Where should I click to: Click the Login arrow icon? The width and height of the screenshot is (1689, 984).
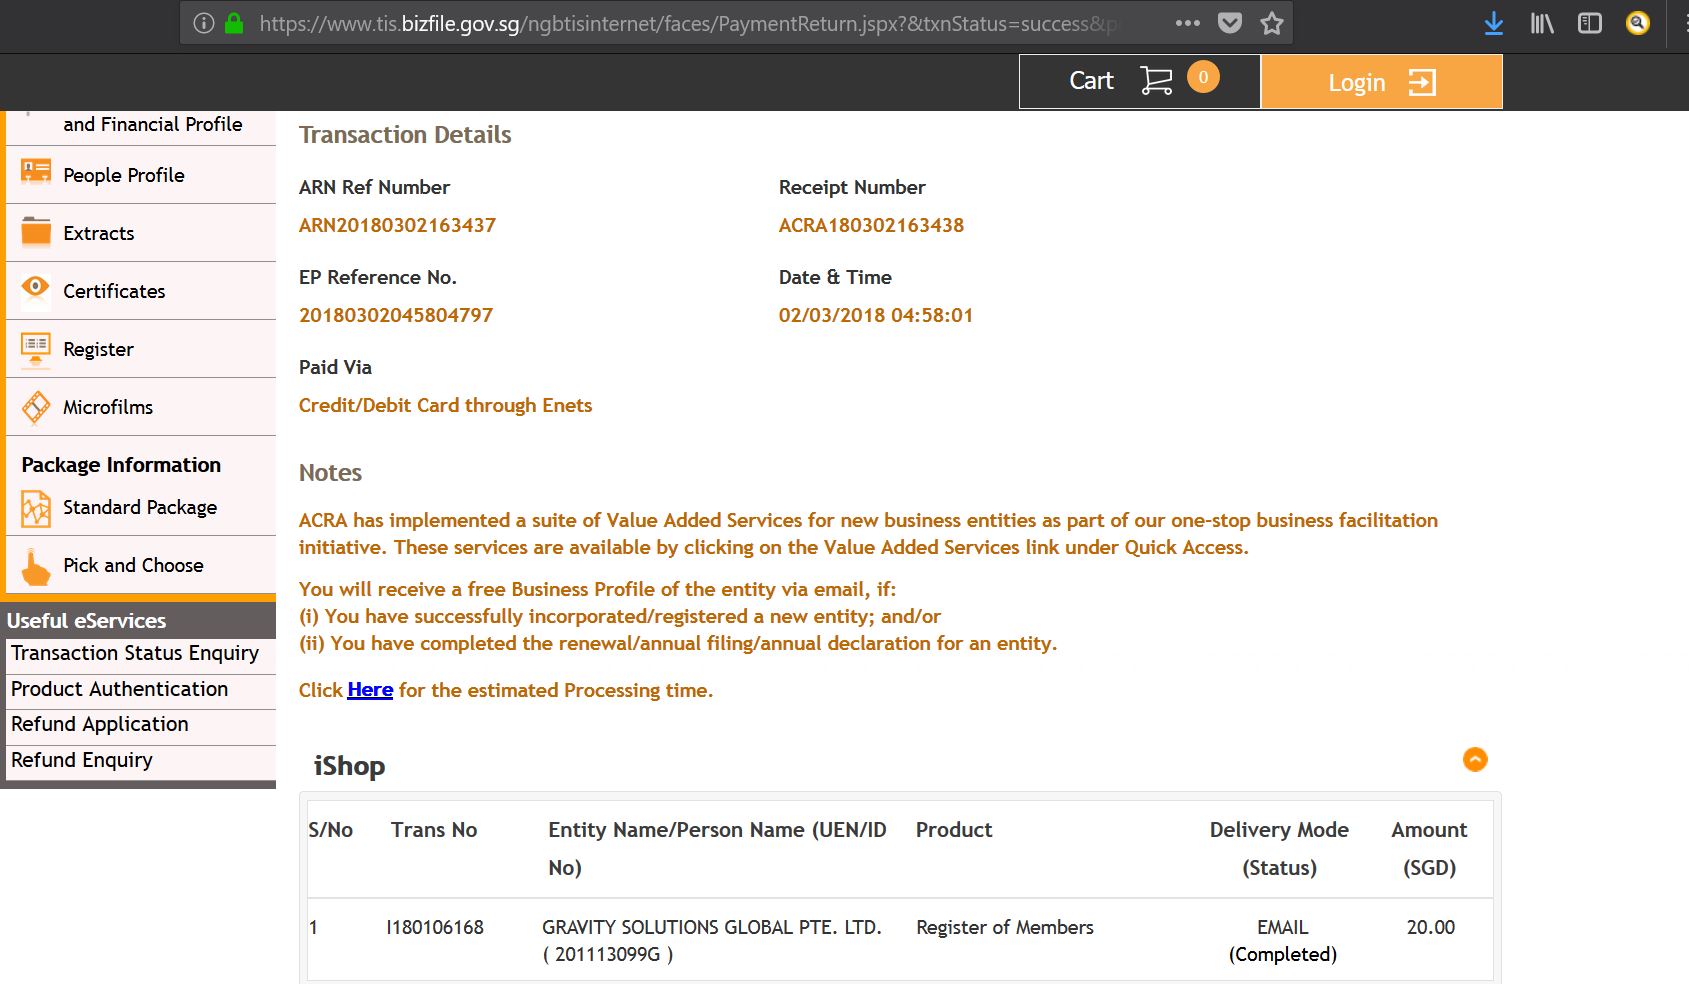point(1422,82)
